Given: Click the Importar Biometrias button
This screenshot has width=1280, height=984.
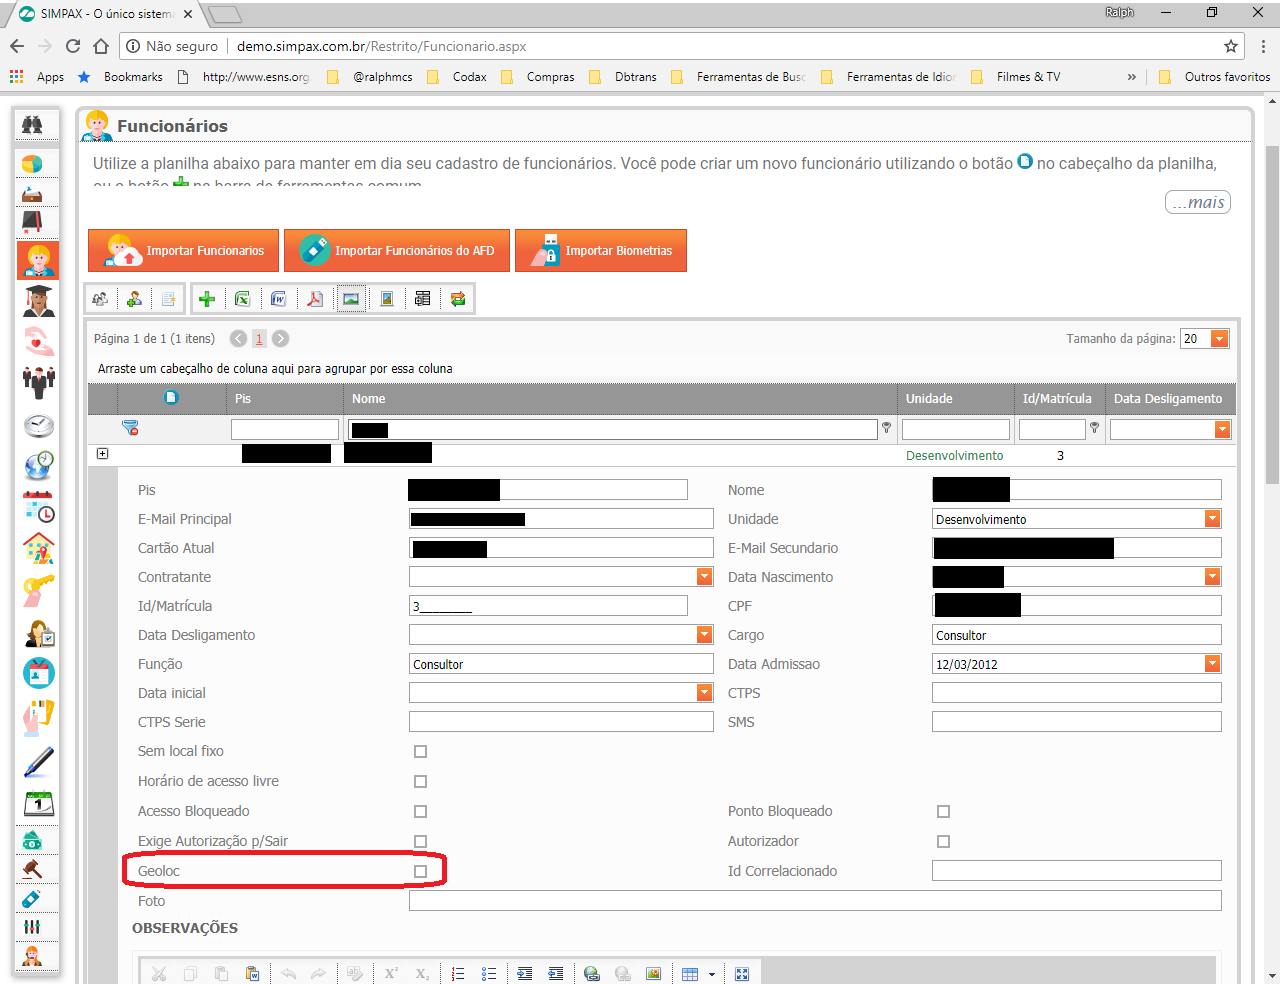Looking at the screenshot, I should tap(600, 250).
